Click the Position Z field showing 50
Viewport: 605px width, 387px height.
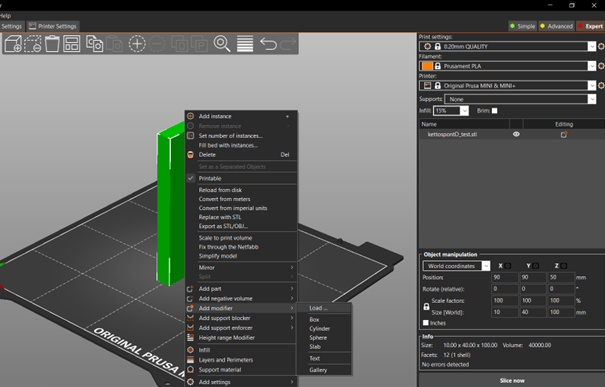pos(561,277)
